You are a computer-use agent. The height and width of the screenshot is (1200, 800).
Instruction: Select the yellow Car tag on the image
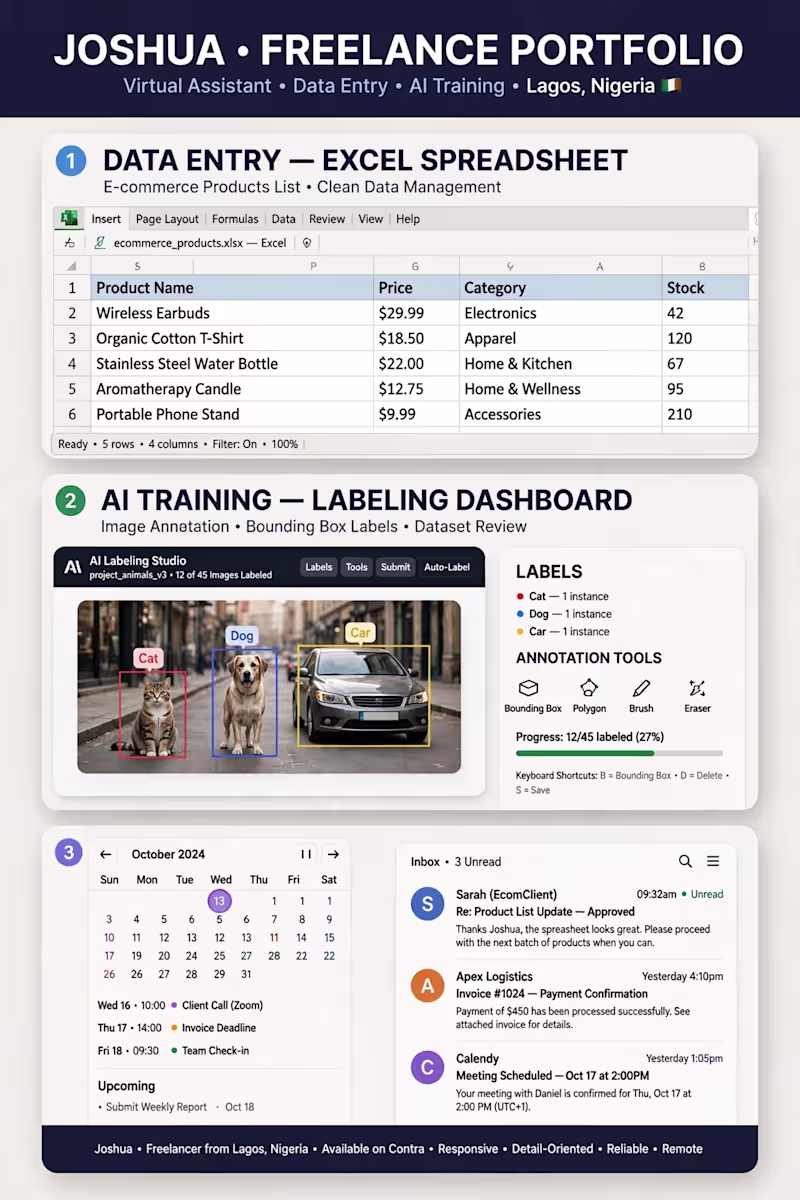[360, 633]
